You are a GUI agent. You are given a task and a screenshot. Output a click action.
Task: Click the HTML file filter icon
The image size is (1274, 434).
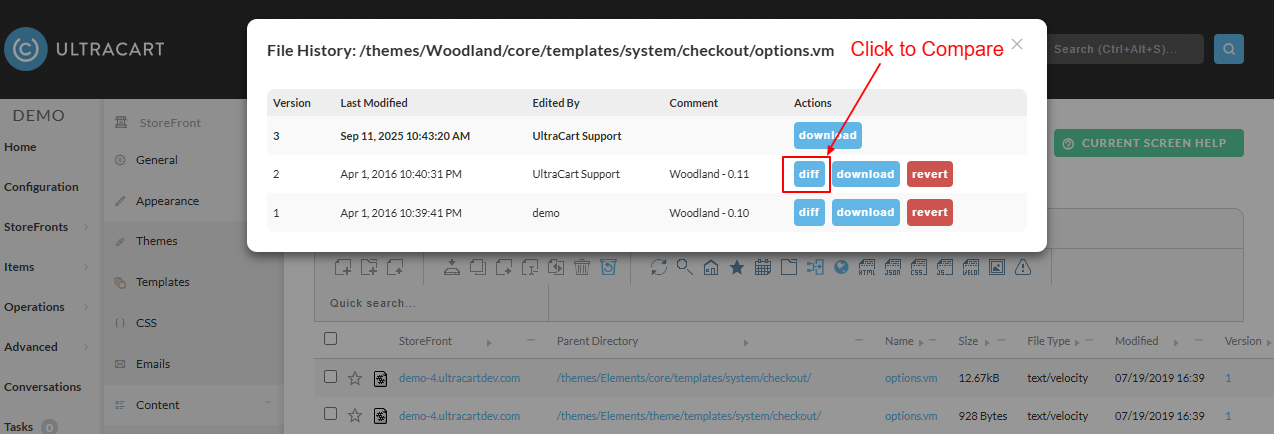867,267
